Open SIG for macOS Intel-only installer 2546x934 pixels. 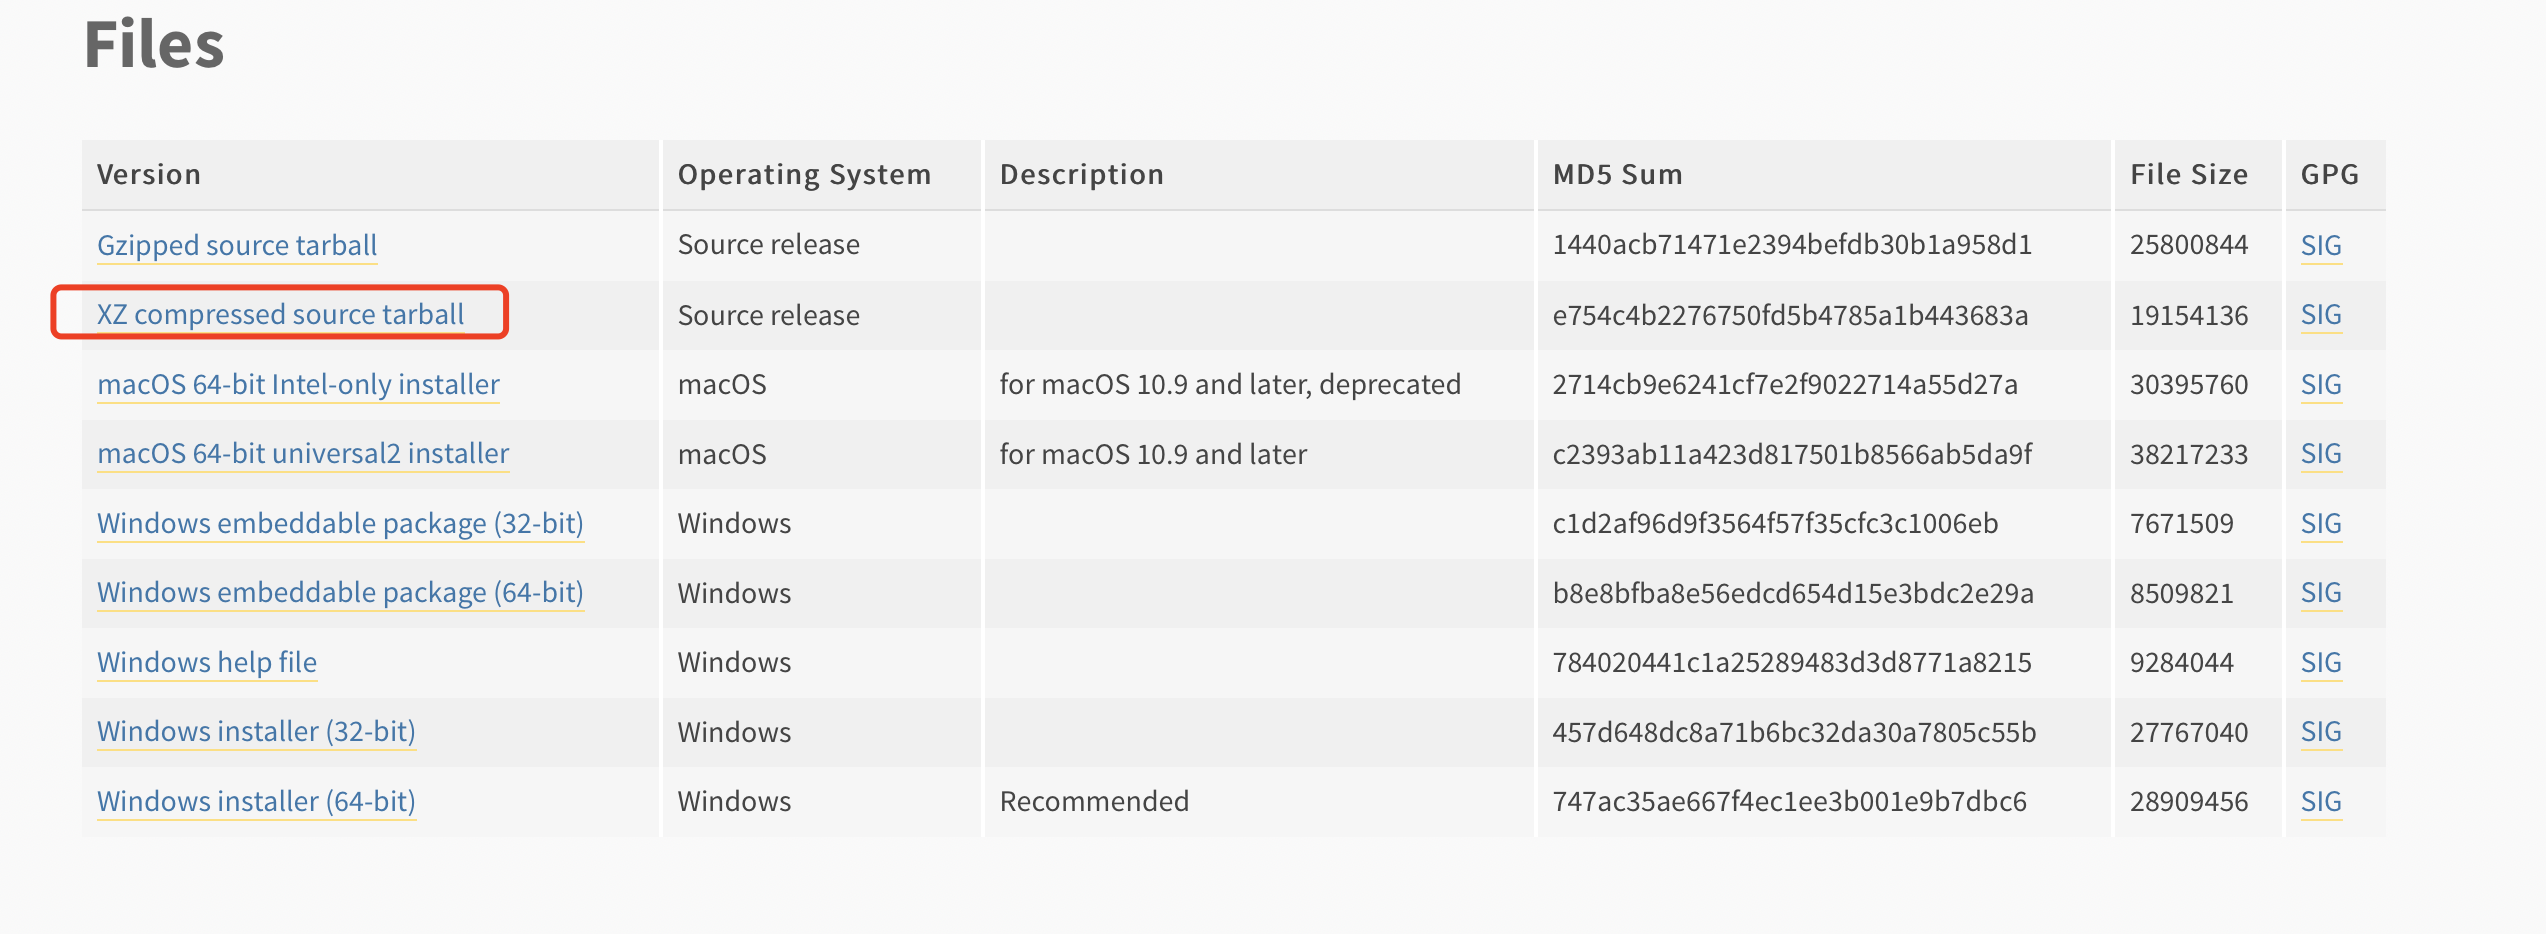pos(2321,384)
